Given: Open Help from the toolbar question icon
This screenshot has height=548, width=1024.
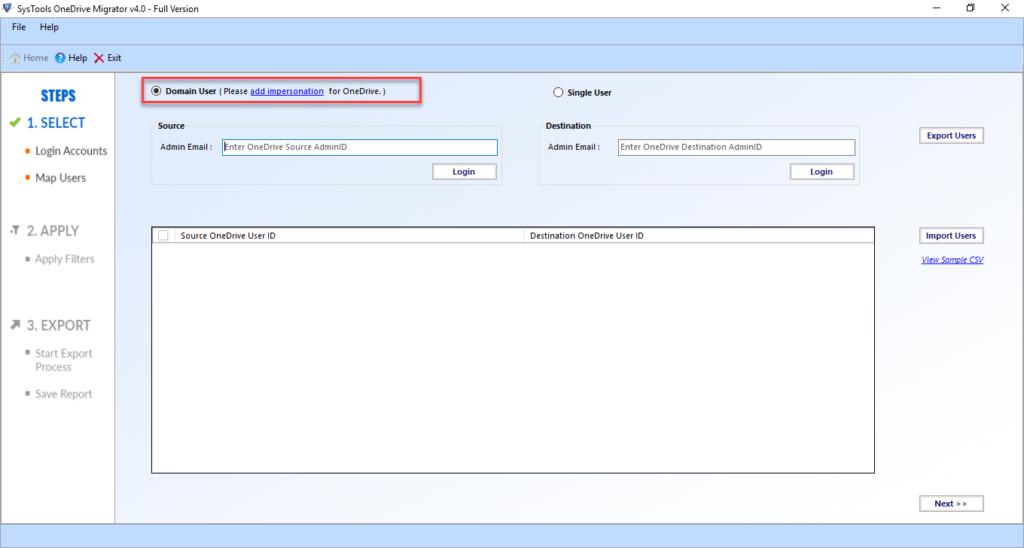Looking at the screenshot, I should click(x=60, y=58).
